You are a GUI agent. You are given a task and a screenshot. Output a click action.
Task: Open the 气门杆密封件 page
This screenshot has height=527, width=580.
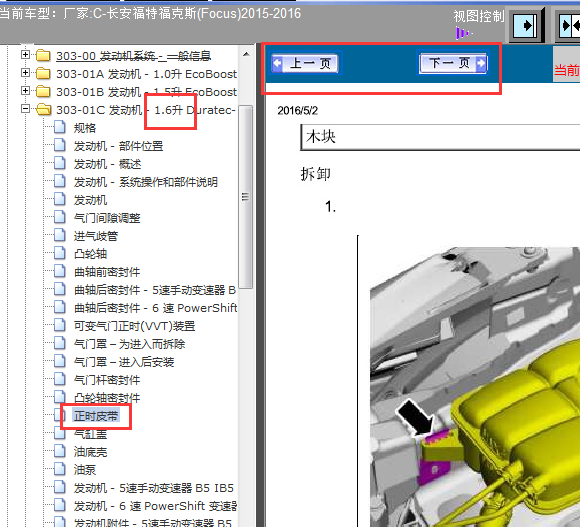pyautogui.click(x=107, y=380)
